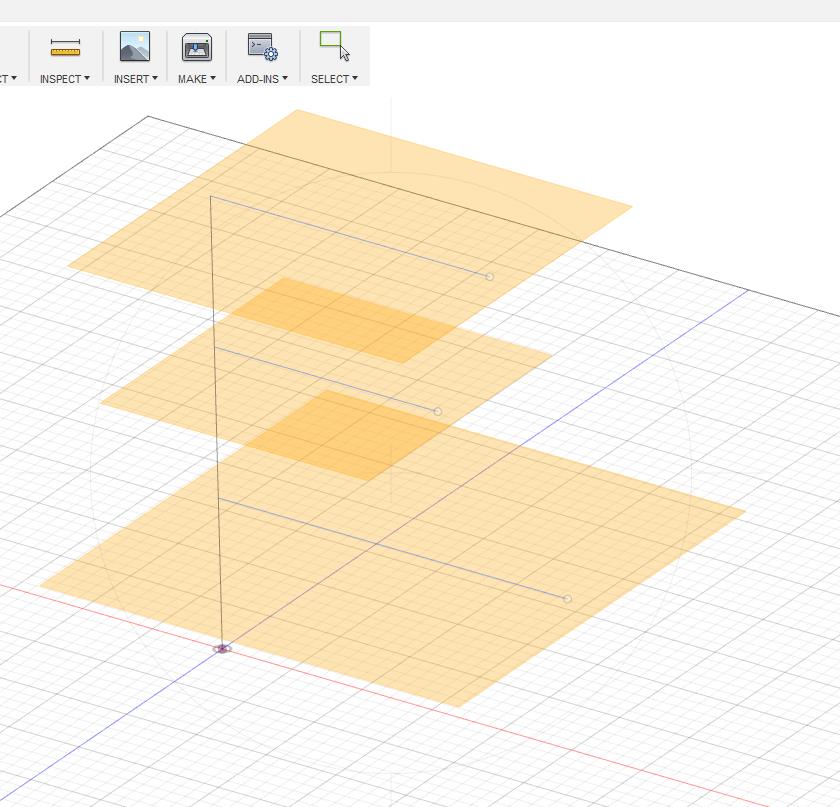
Task: Select the middle orange plane
Action: [x=300, y=390]
